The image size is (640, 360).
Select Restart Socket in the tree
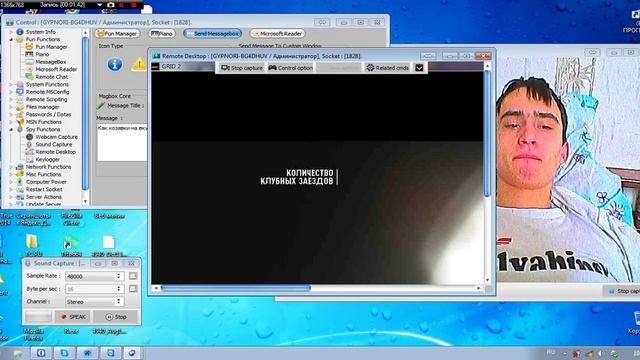point(44,189)
